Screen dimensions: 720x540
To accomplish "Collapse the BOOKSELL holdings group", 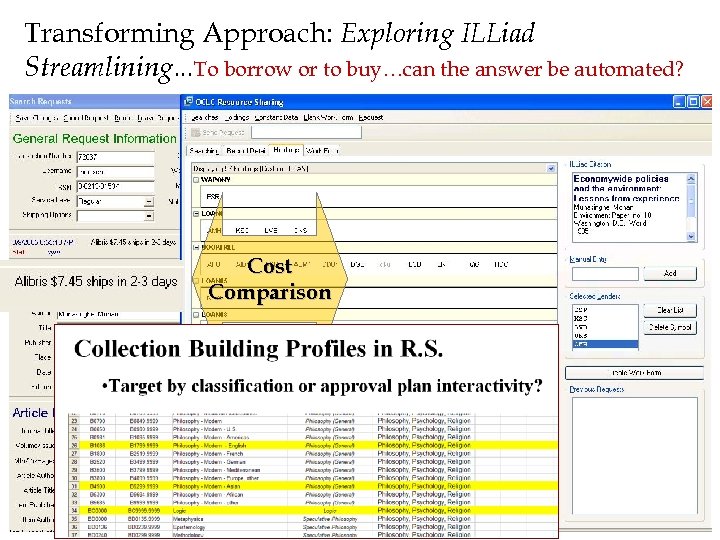I will coord(196,247).
